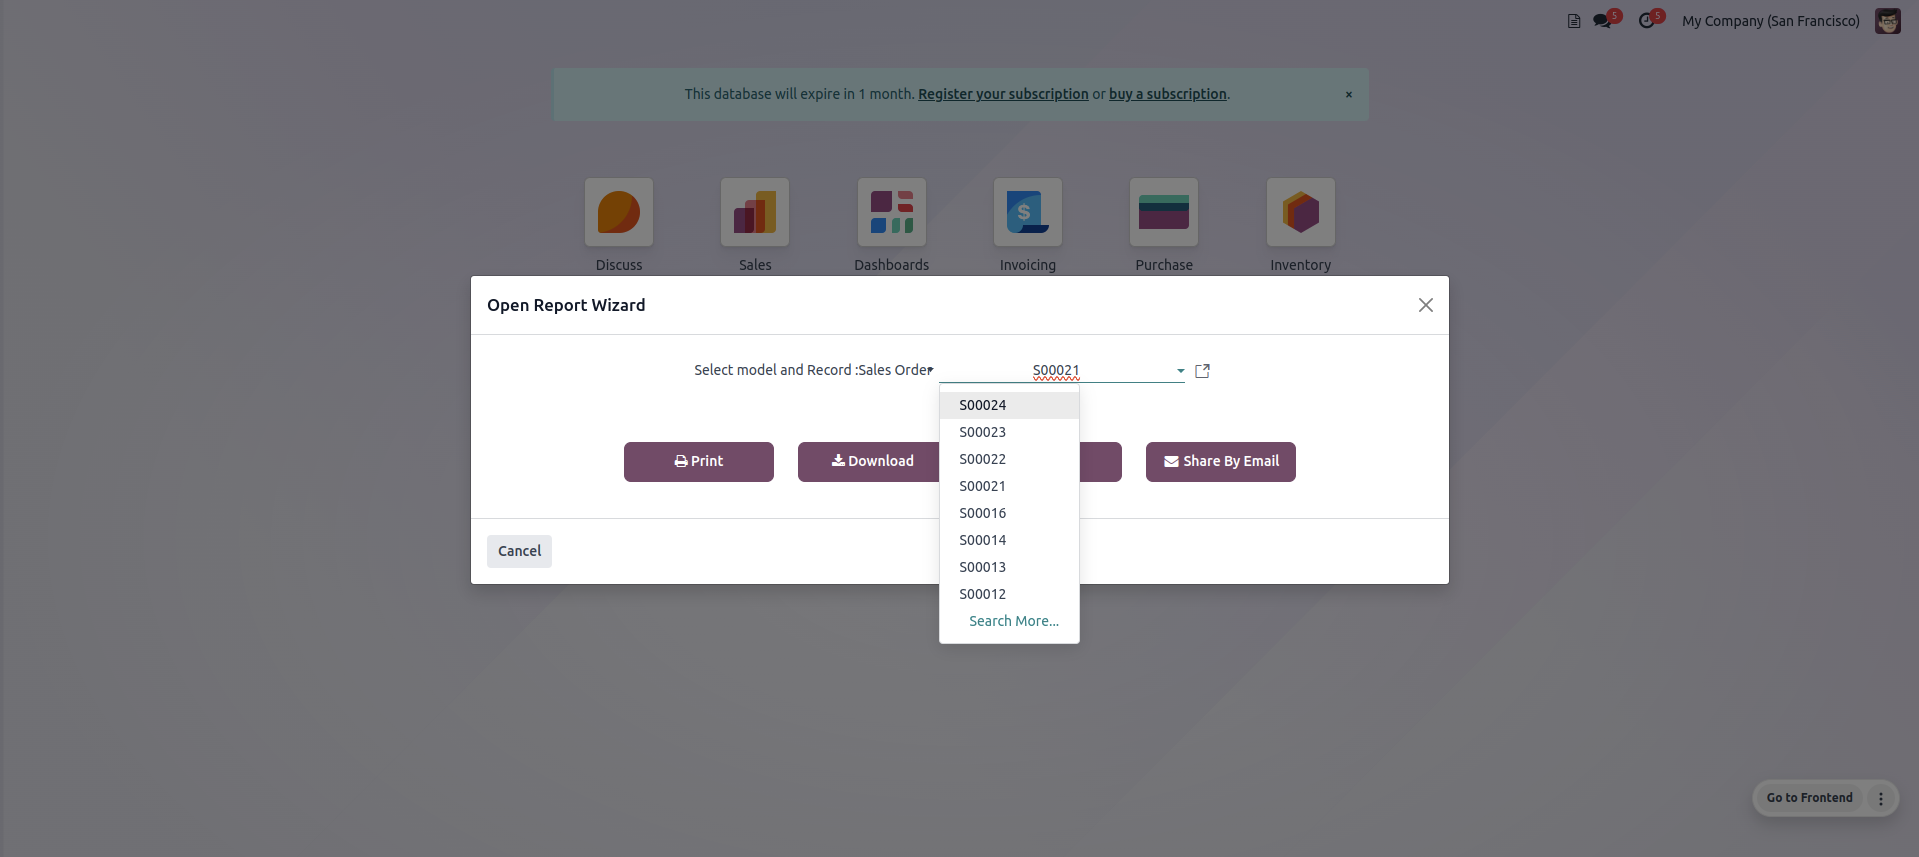Image resolution: width=1919 pixels, height=857 pixels.
Task: Open the user avatar menu
Action: click(x=1887, y=21)
